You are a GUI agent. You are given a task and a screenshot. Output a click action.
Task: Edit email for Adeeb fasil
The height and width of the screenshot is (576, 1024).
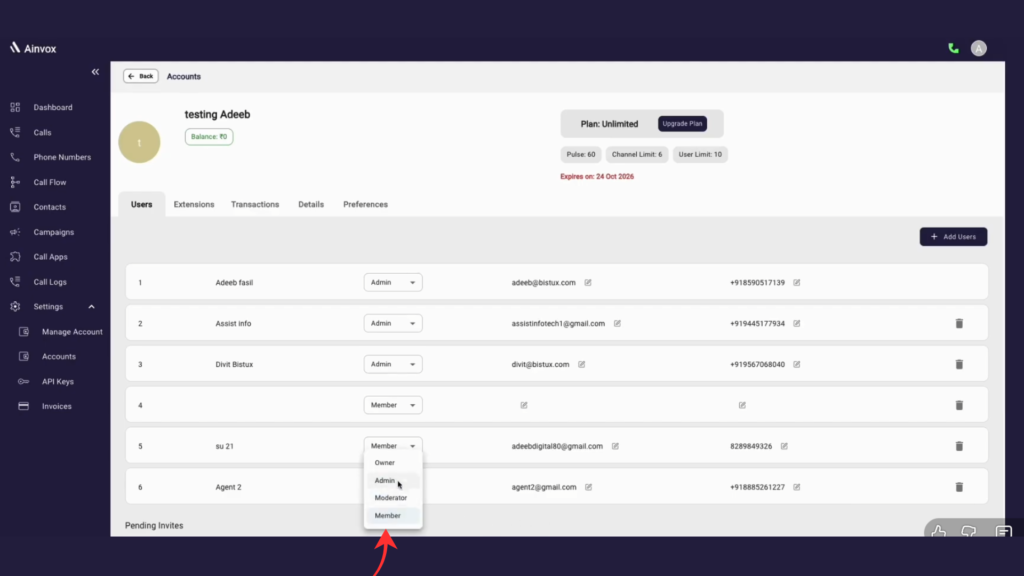pyautogui.click(x=588, y=283)
